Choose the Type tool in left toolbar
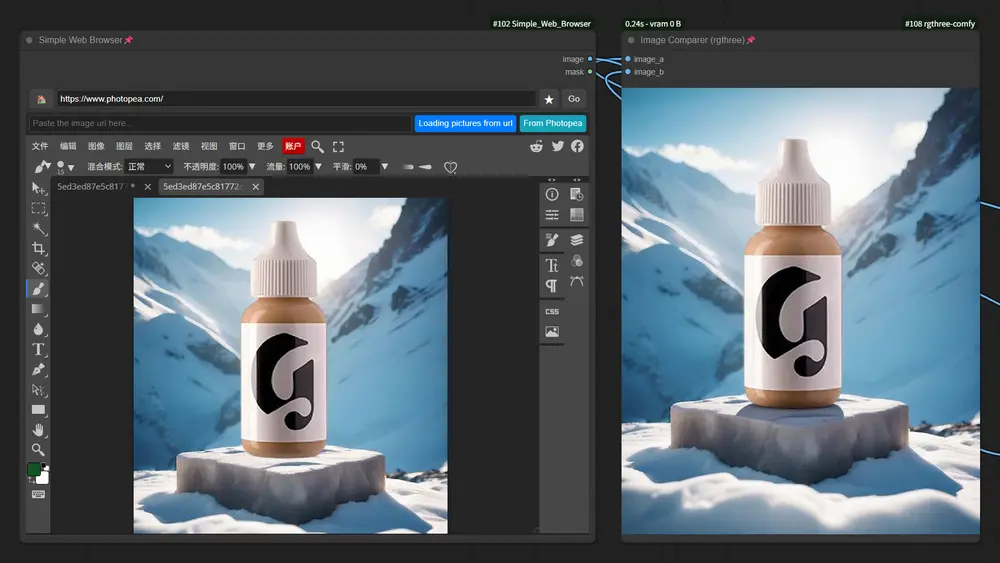 pyautogui.click(x=39, y=349)
